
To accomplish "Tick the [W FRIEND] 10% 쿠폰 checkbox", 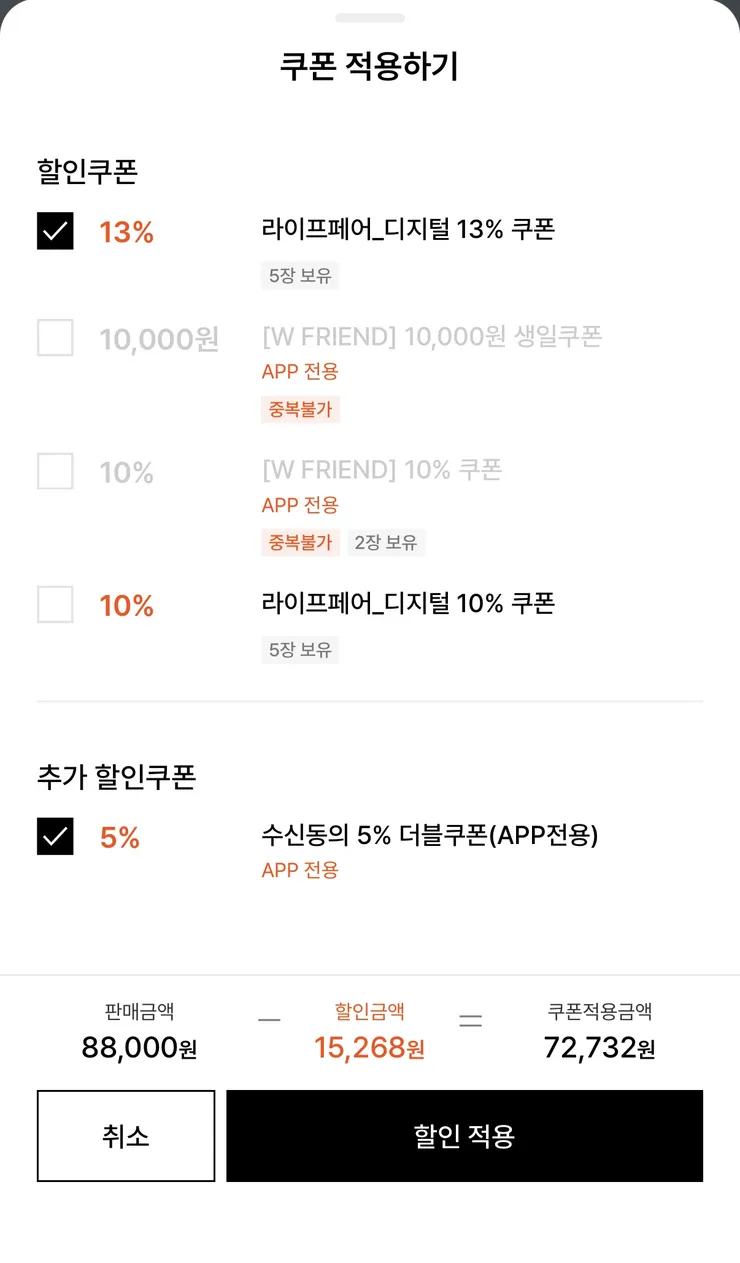I will tap(55, 471).
